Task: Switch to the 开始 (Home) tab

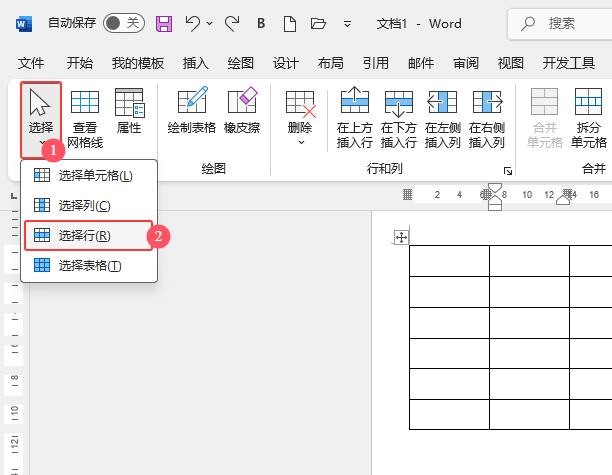Action: click(79, 62)
